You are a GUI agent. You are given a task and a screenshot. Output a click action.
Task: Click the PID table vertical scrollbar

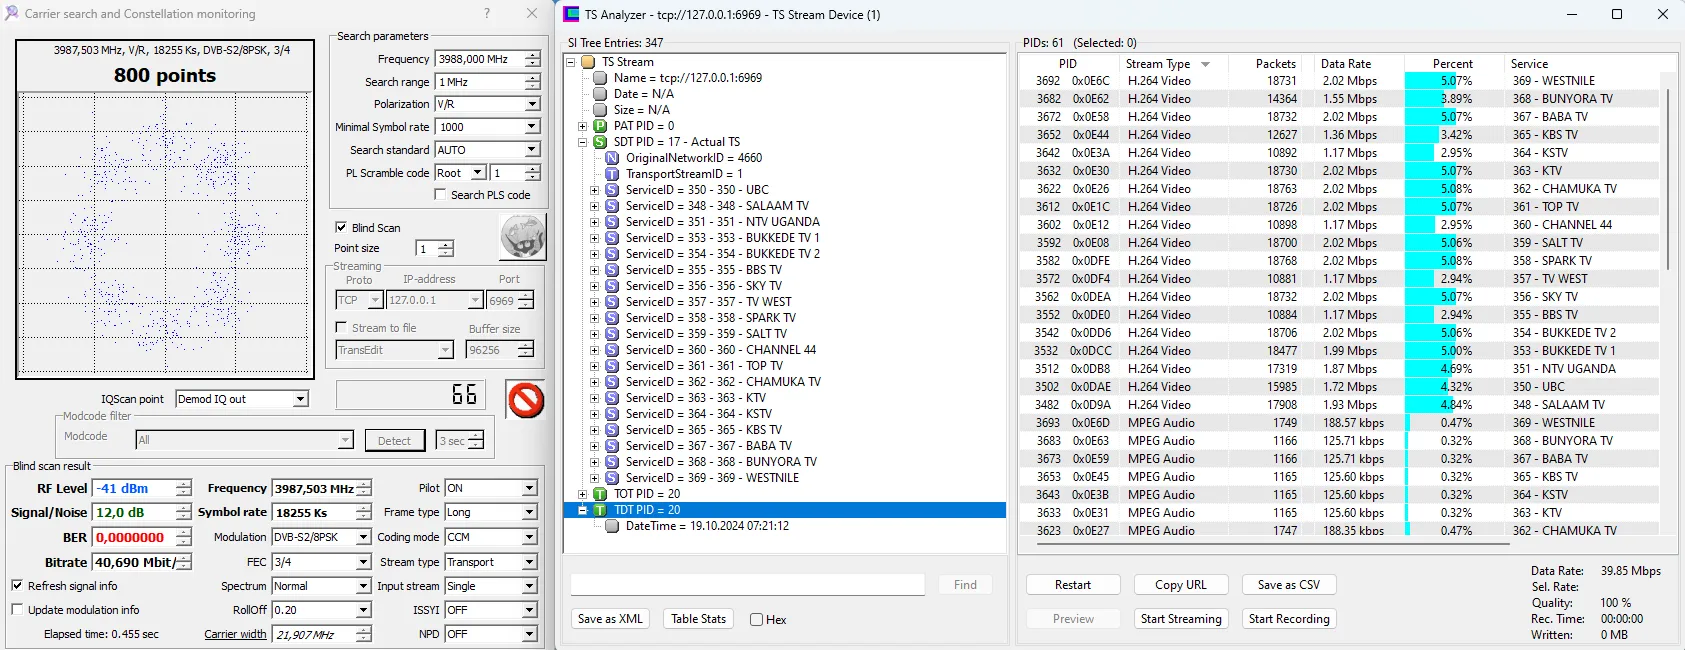click(x=1667, y=180)
